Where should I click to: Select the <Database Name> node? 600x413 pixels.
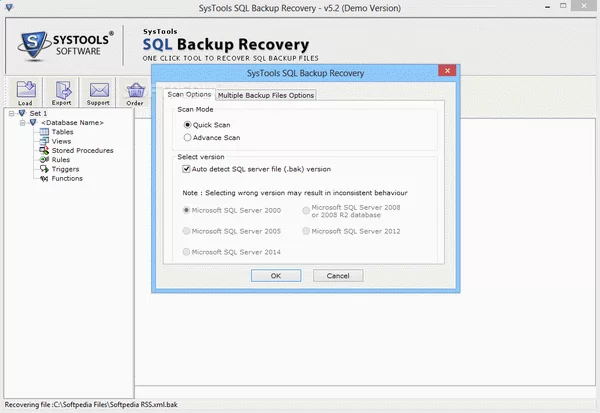72,122
